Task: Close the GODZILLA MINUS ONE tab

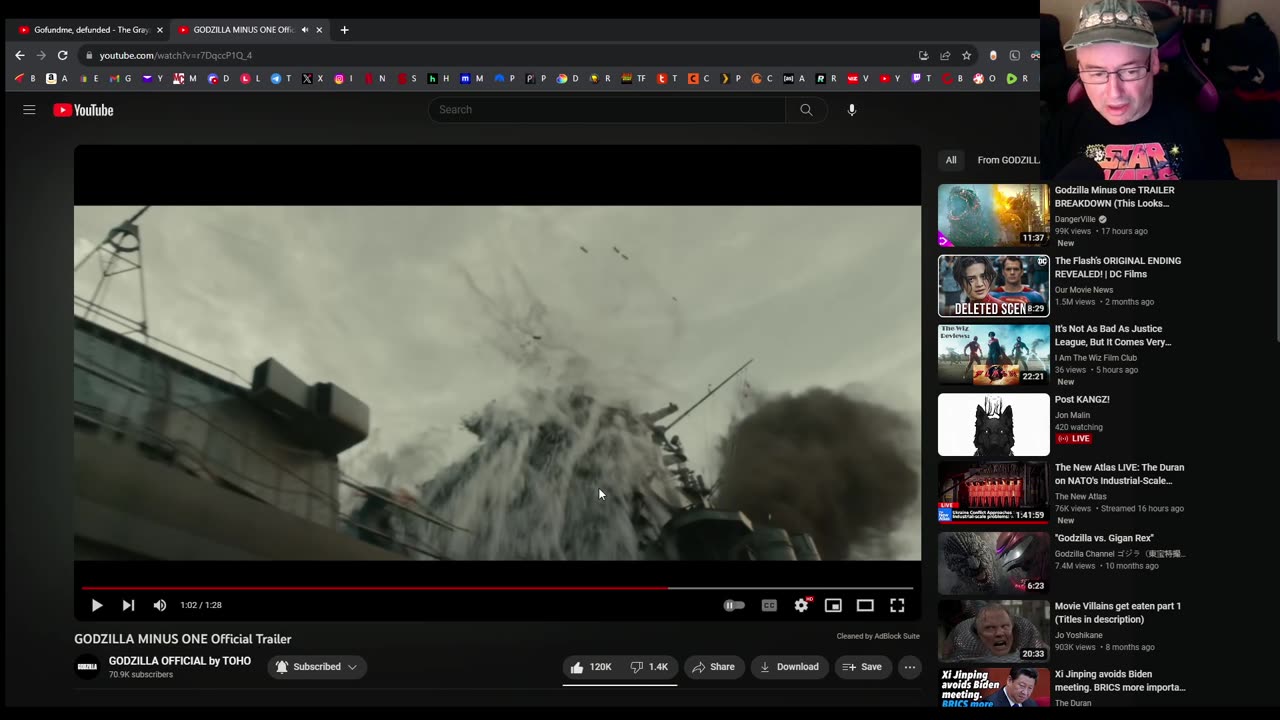Action: pyautogui.click(x=319, y=30)
